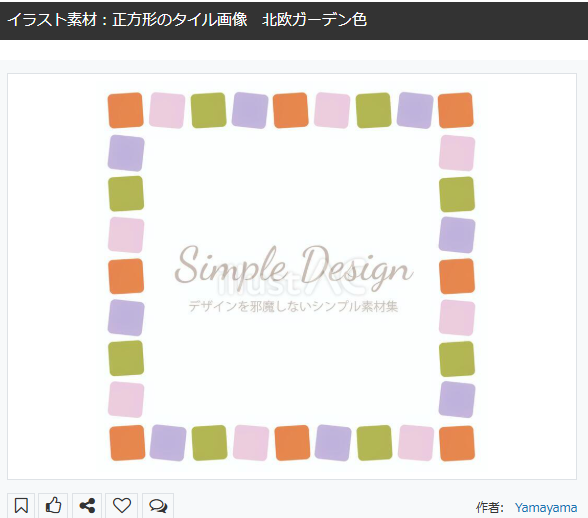Click the share icon

click(87, 505)
